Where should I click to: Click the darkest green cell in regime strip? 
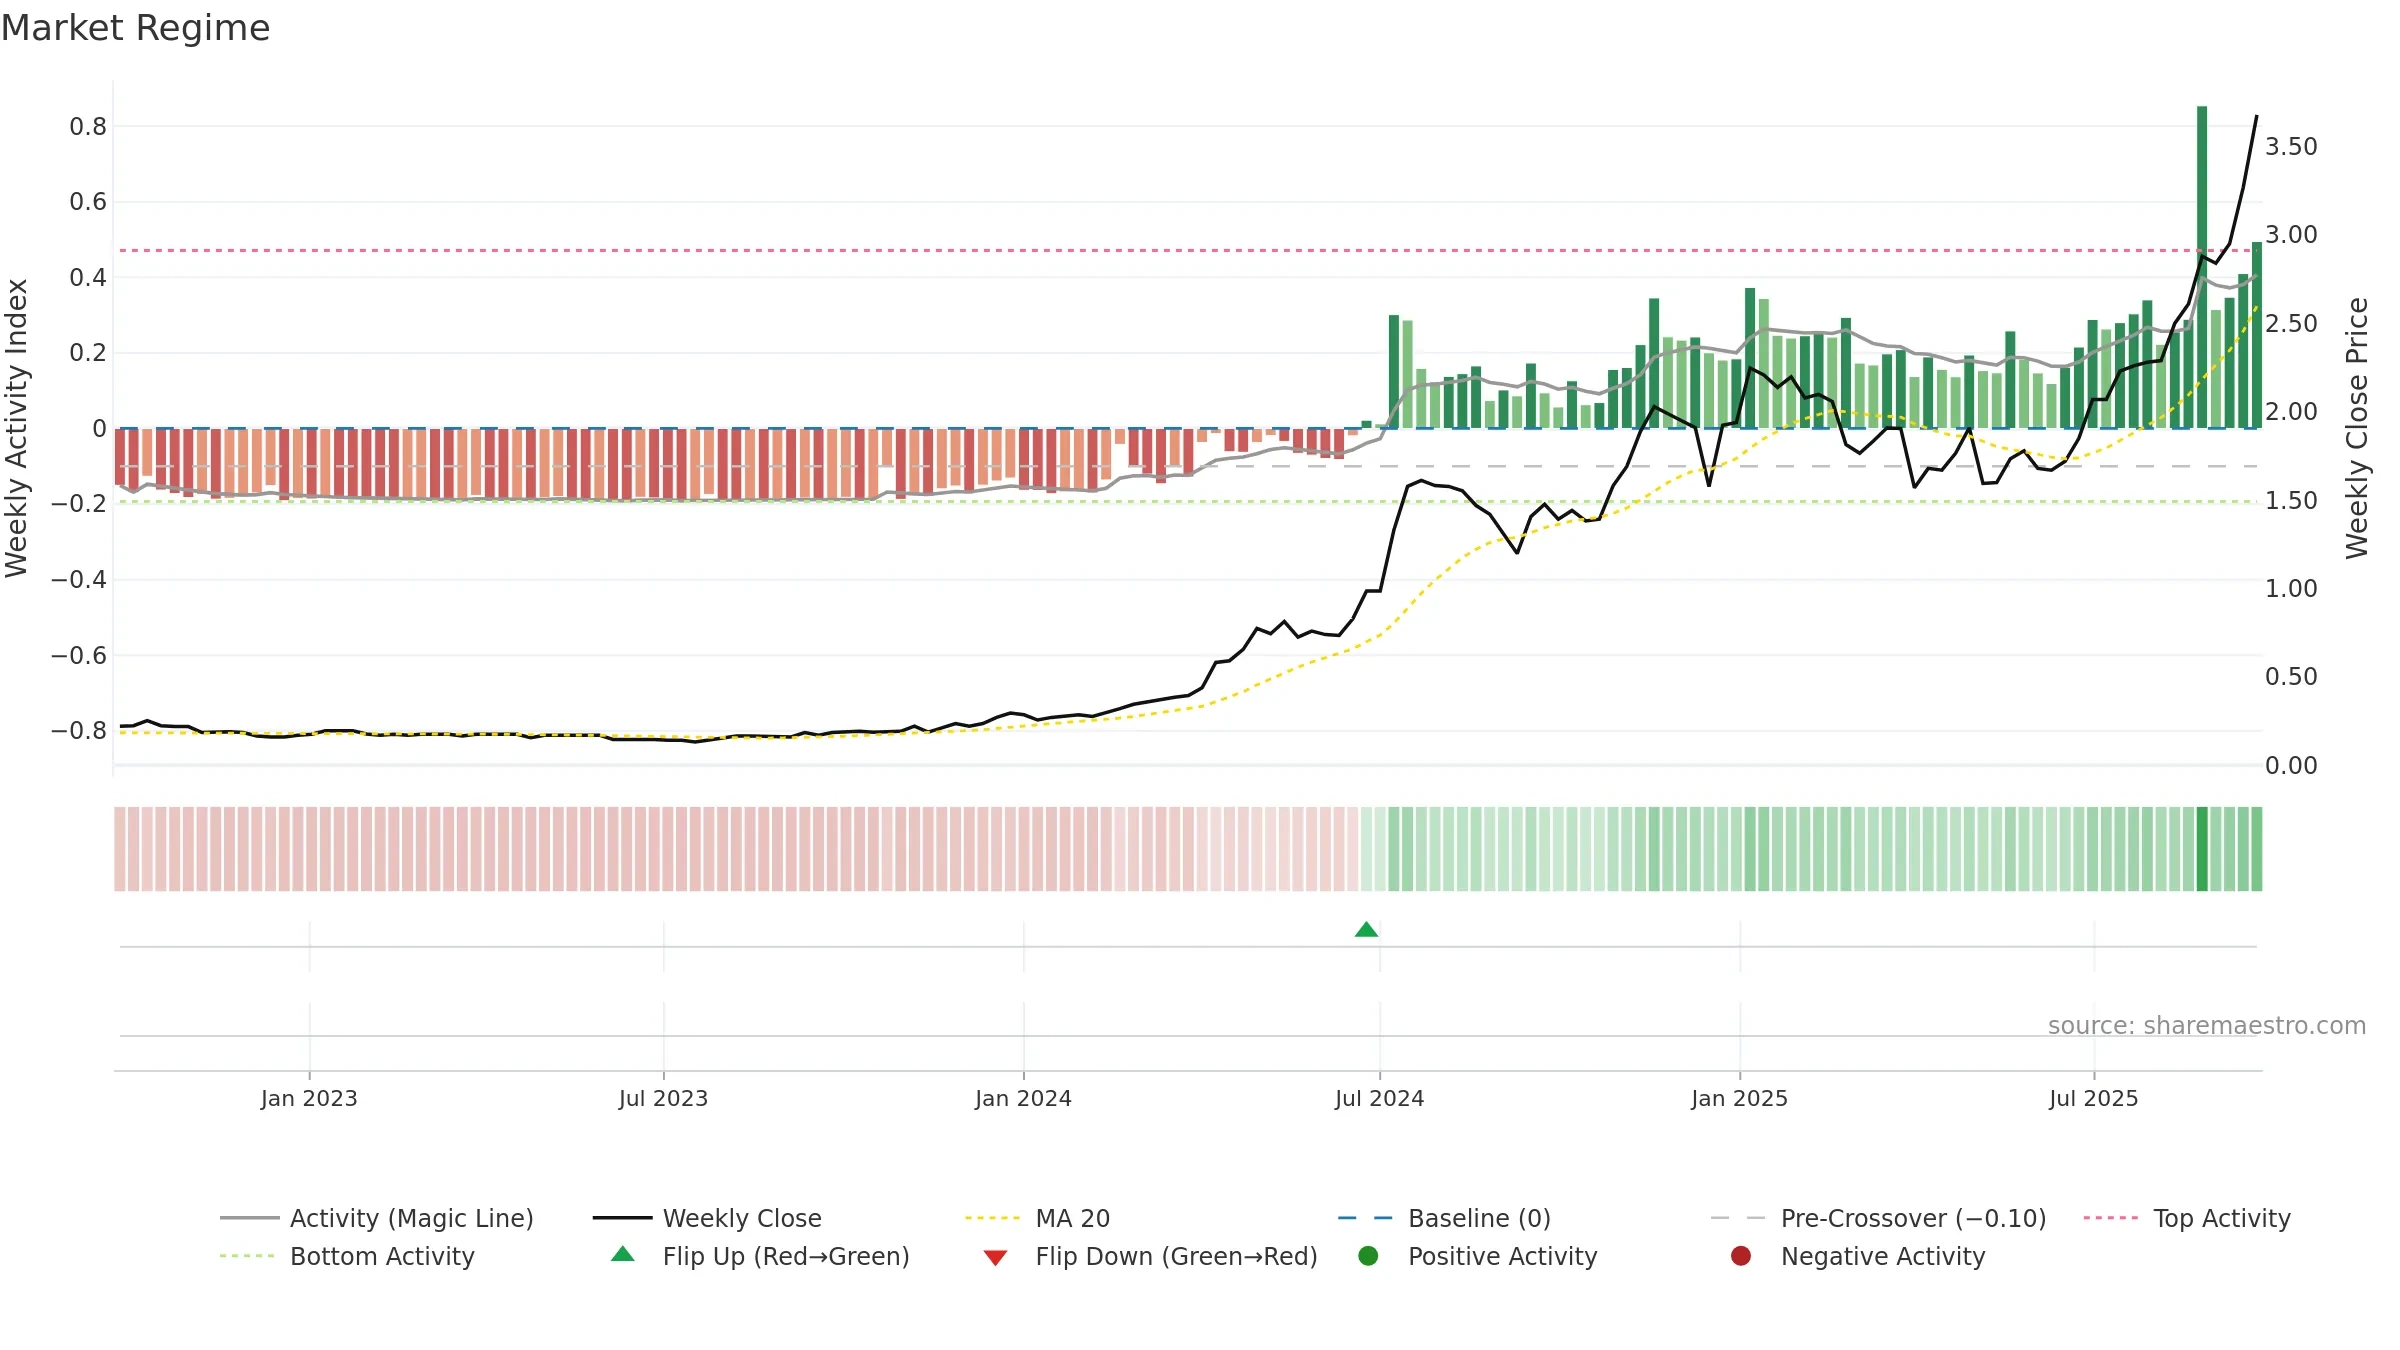click(x=2202, y=849)
